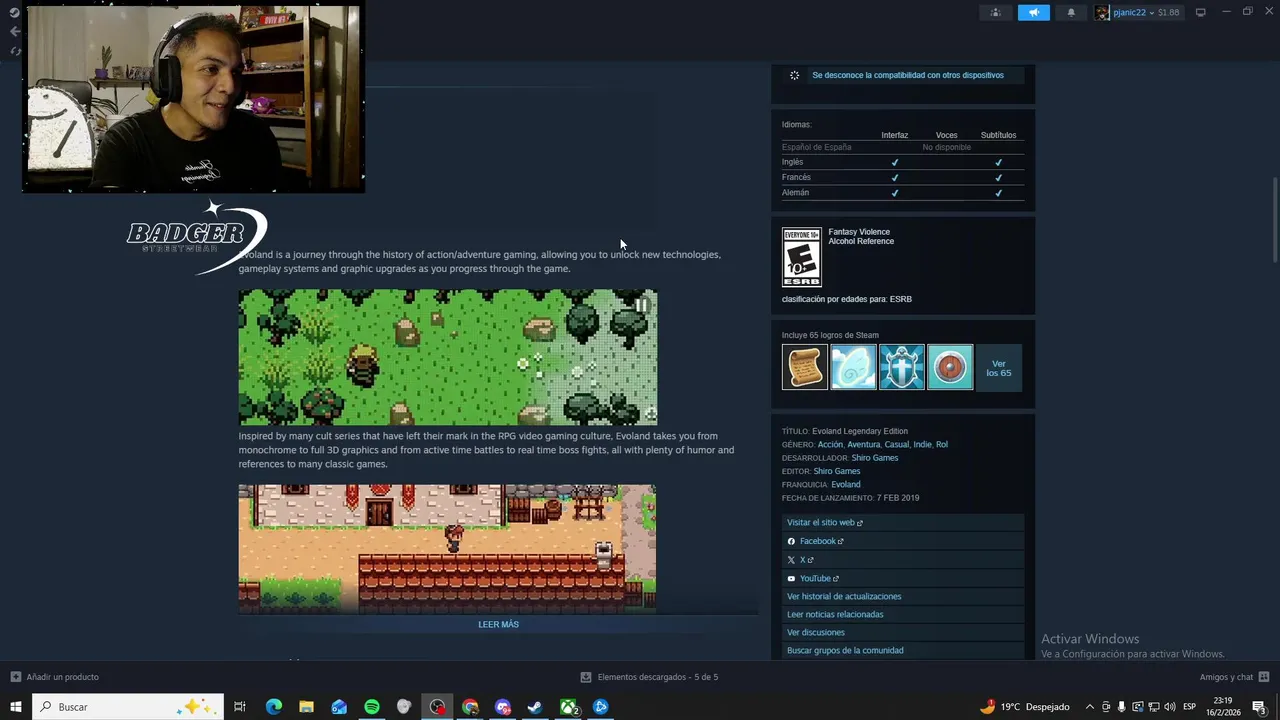Click Buscar grupos de la comunidad
This screenshot has width=1280, height=720.
[903, 650]
